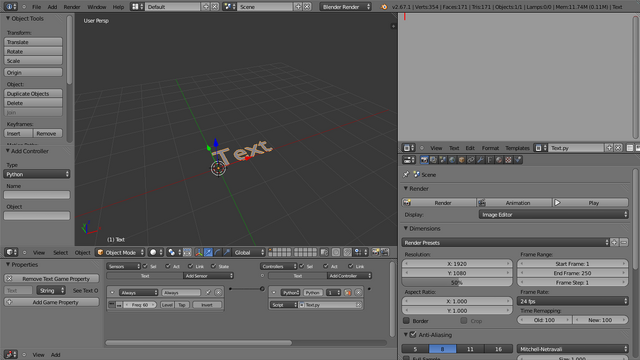Open the 24 fps frame rate dropdown
This screenshot has height=360, width=640.
[573, 301]
